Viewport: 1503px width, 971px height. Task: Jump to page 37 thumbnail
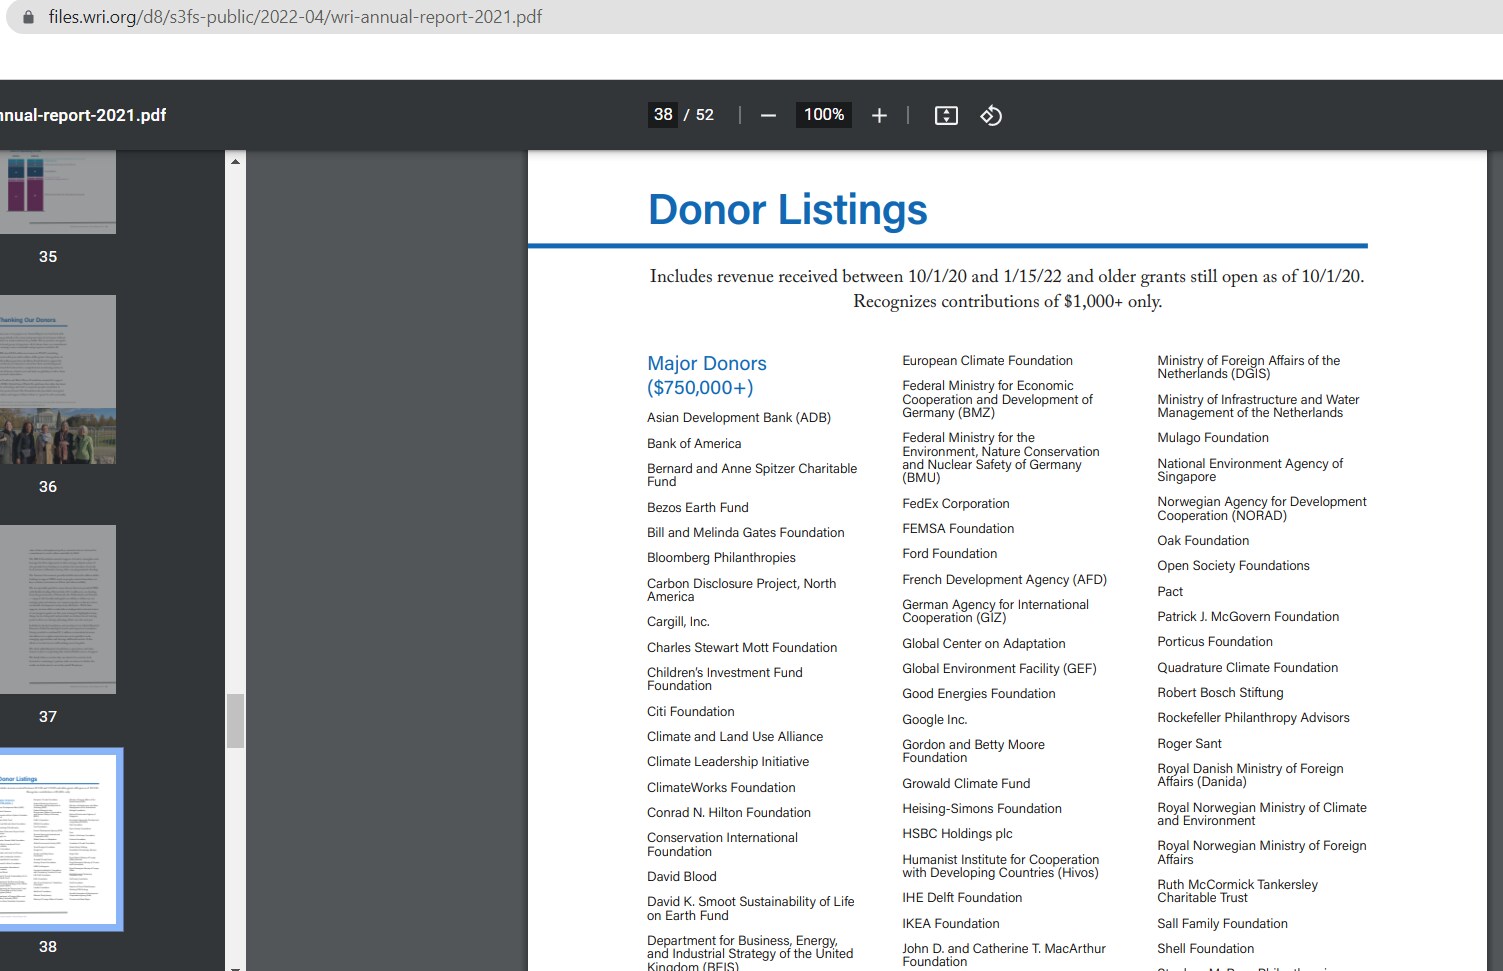coord(58,609)
